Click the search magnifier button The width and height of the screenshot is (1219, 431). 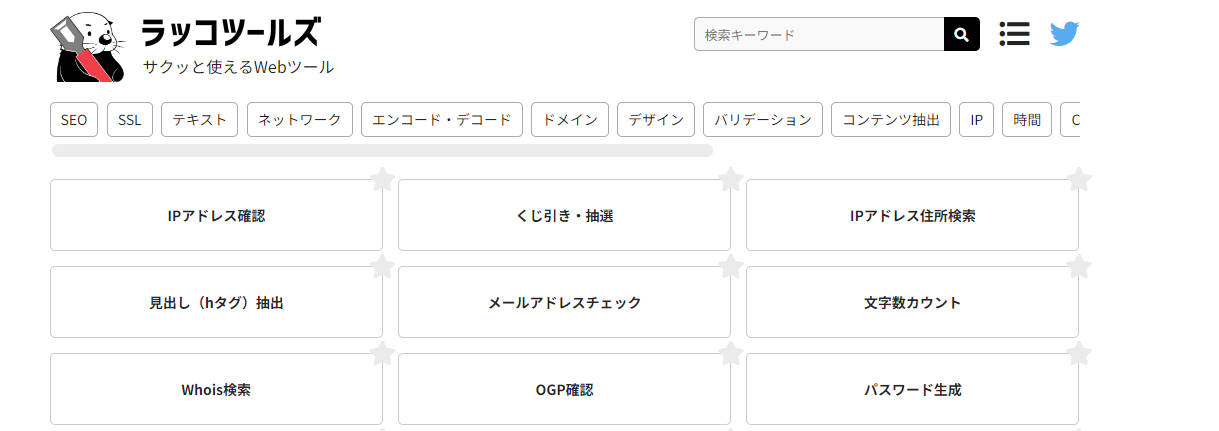coord(961,35)
